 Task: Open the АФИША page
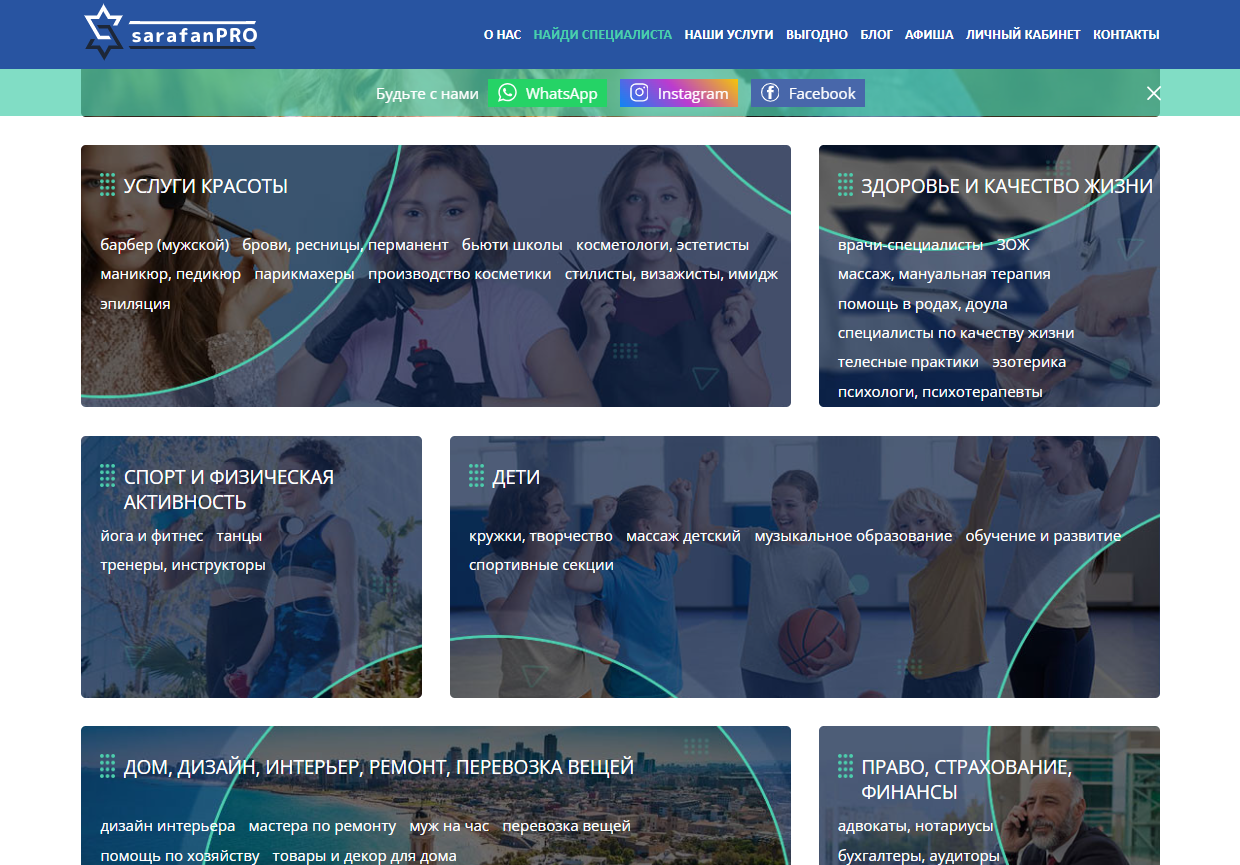pyautogui.click(x=929, y=34)
